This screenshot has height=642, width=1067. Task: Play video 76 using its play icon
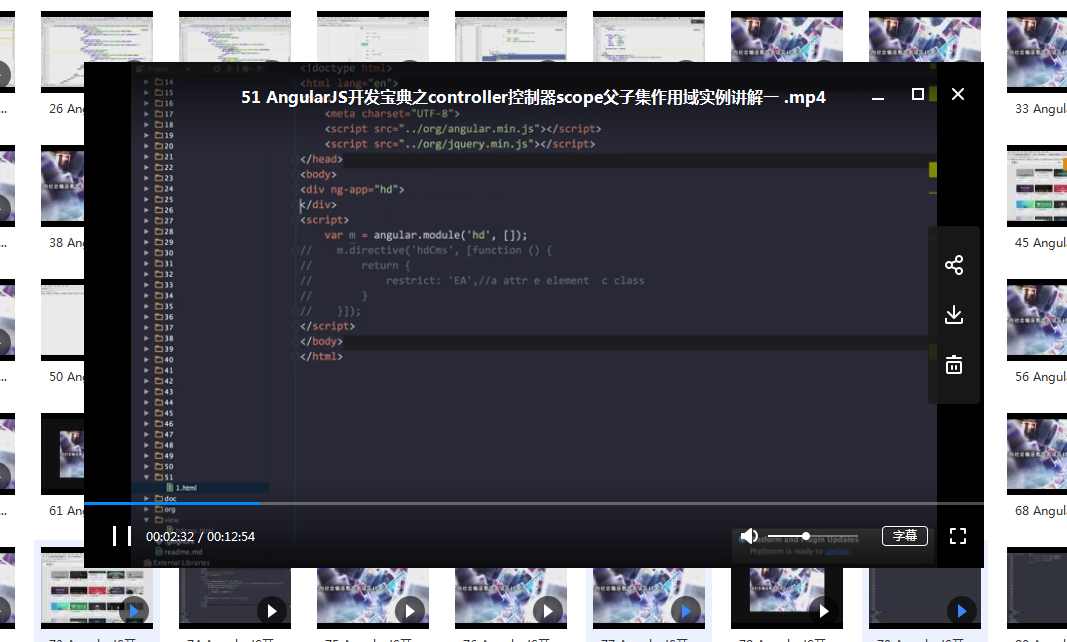(548, 611)
